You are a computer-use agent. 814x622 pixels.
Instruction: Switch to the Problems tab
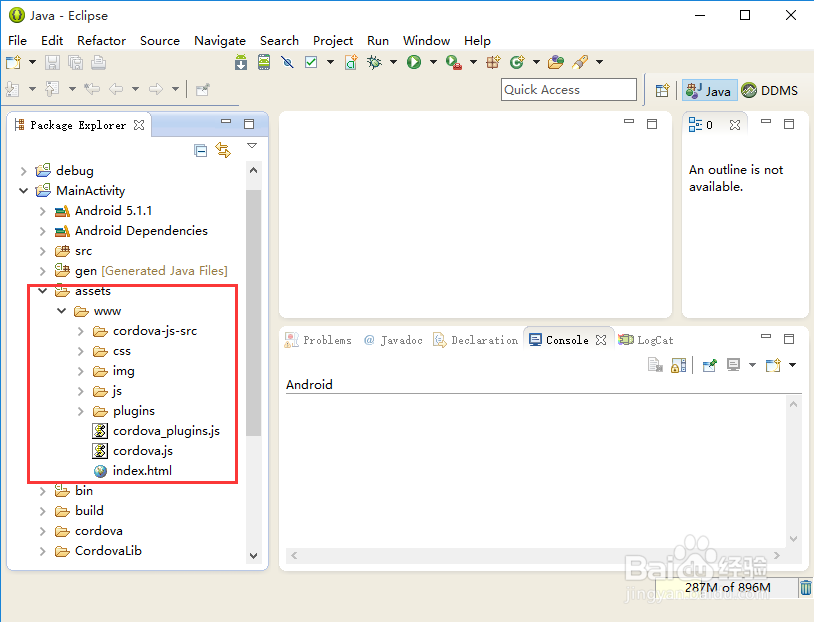[319, 340]
